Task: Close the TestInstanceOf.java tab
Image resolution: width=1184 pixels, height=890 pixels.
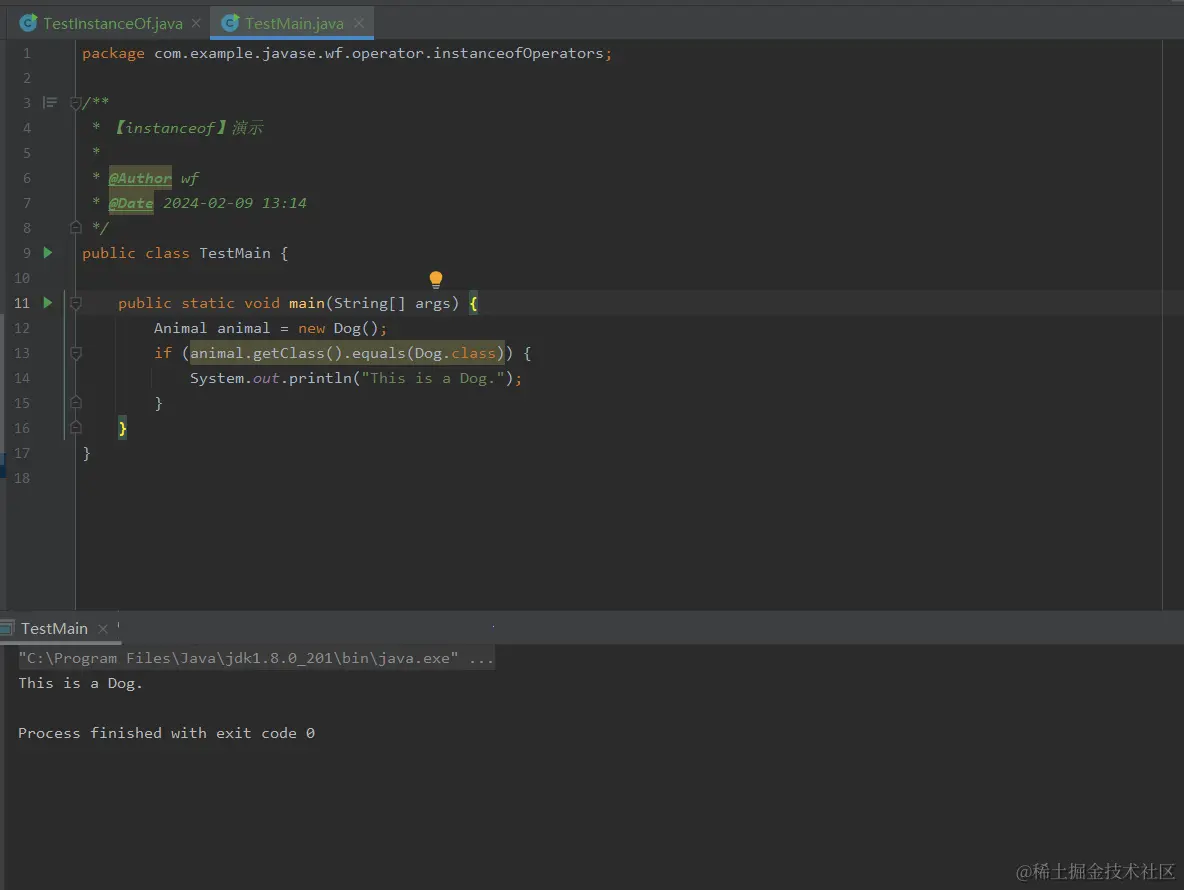Action: pyautogui.click(x=196, y=23)
